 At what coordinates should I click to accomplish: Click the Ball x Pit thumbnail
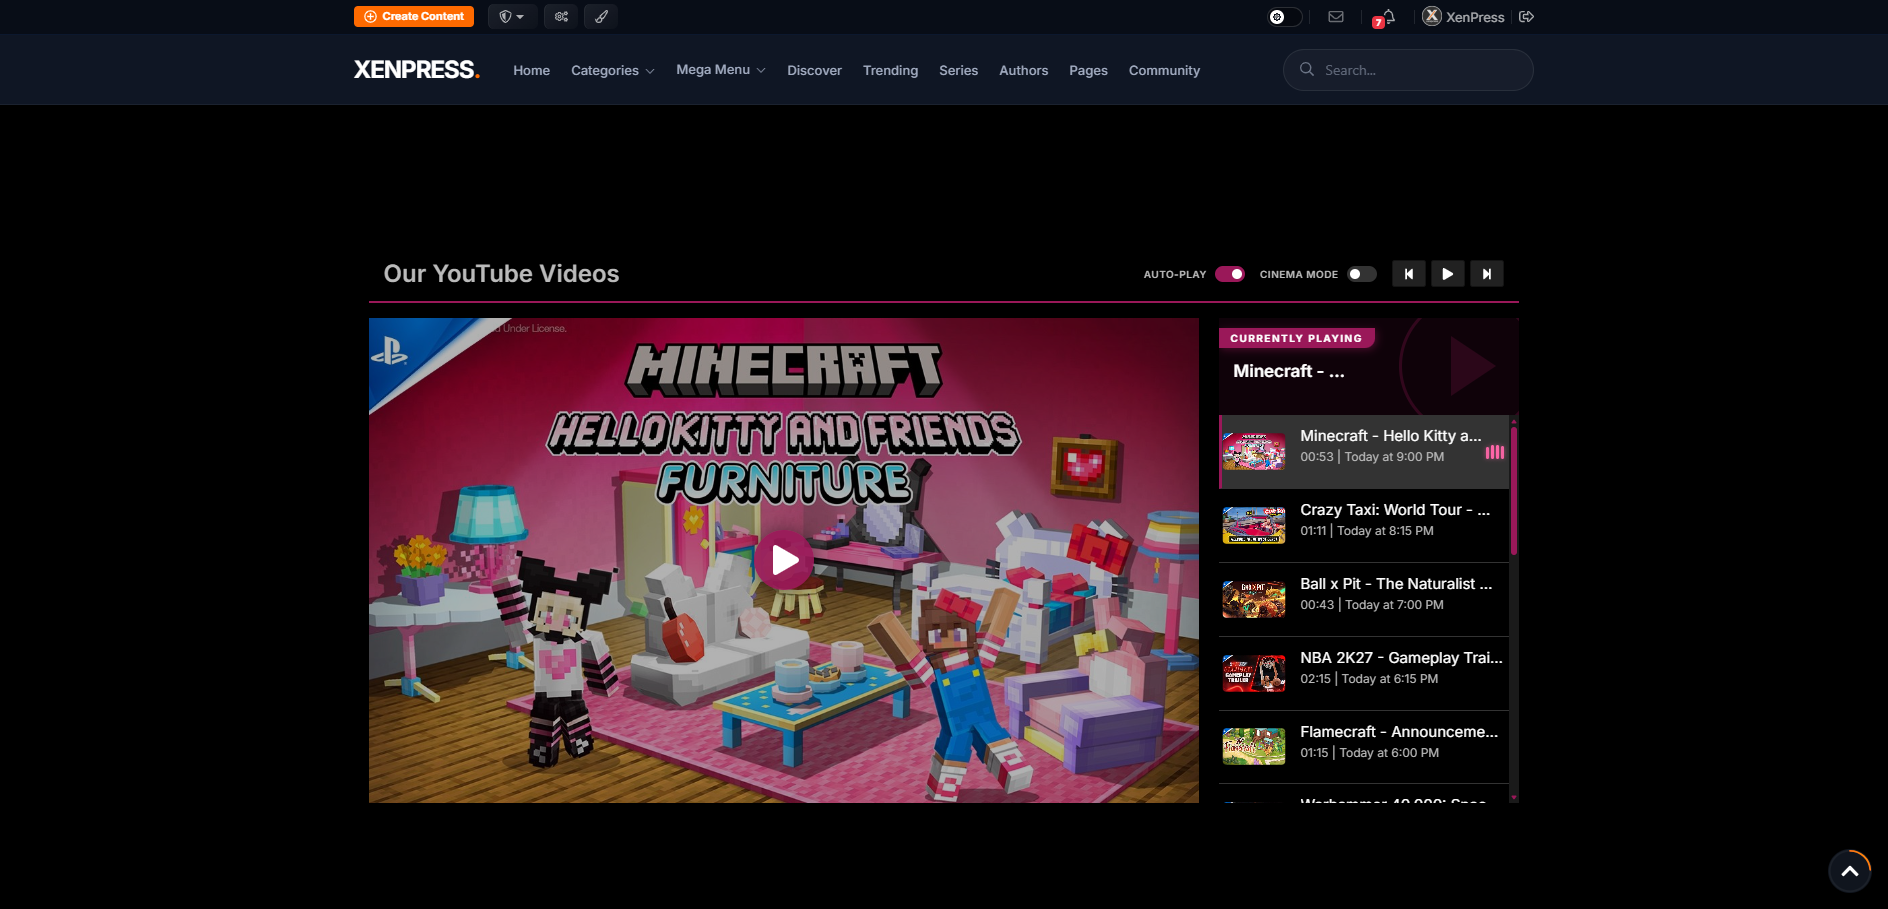tap(1254, 600)
